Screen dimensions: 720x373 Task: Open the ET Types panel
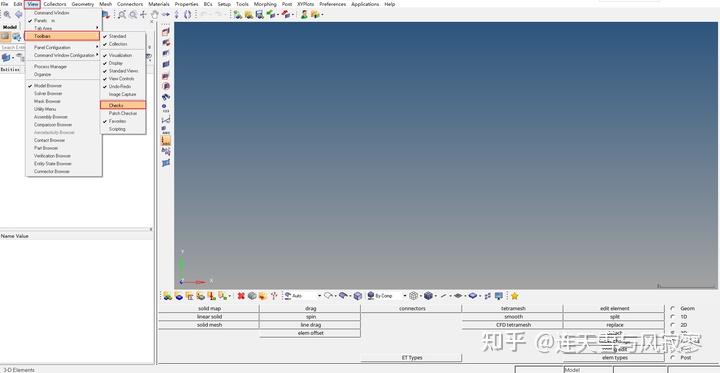point(411,357)
